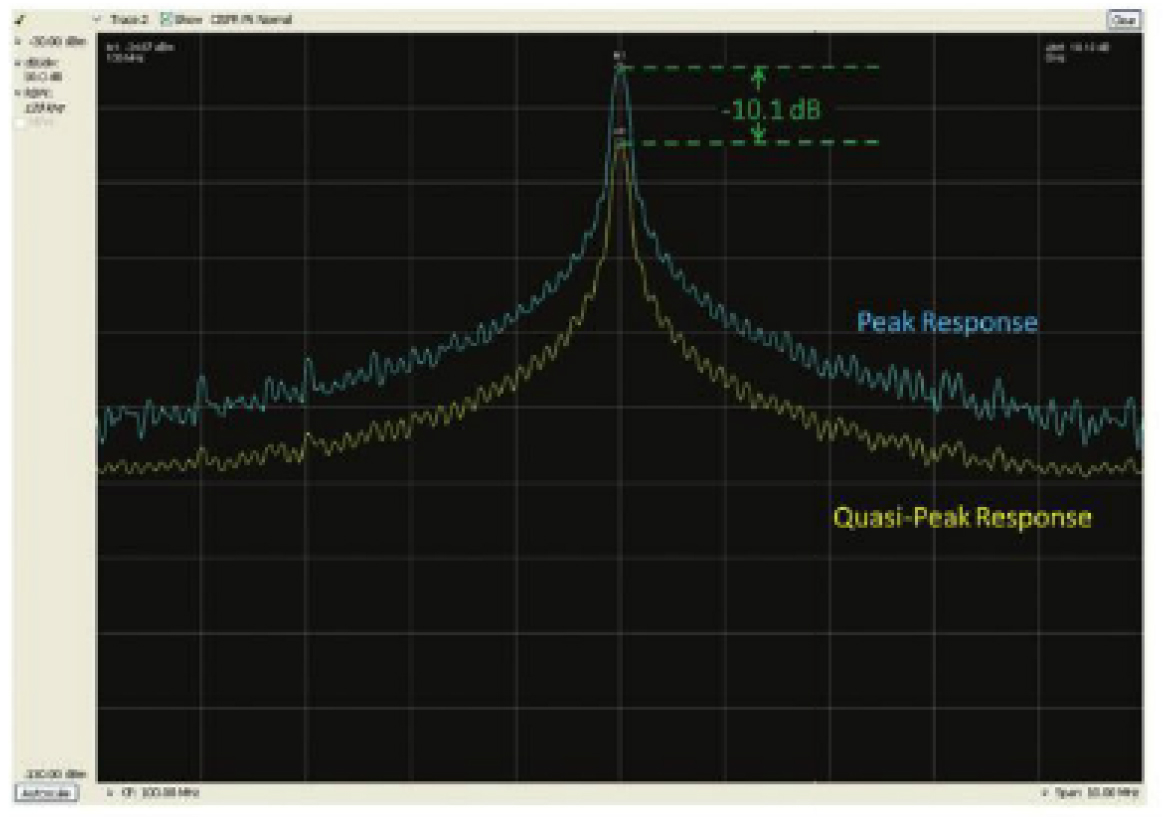Select the center frequency CF field
Viewport: 1163px width, 817px height.
point(157,792)
